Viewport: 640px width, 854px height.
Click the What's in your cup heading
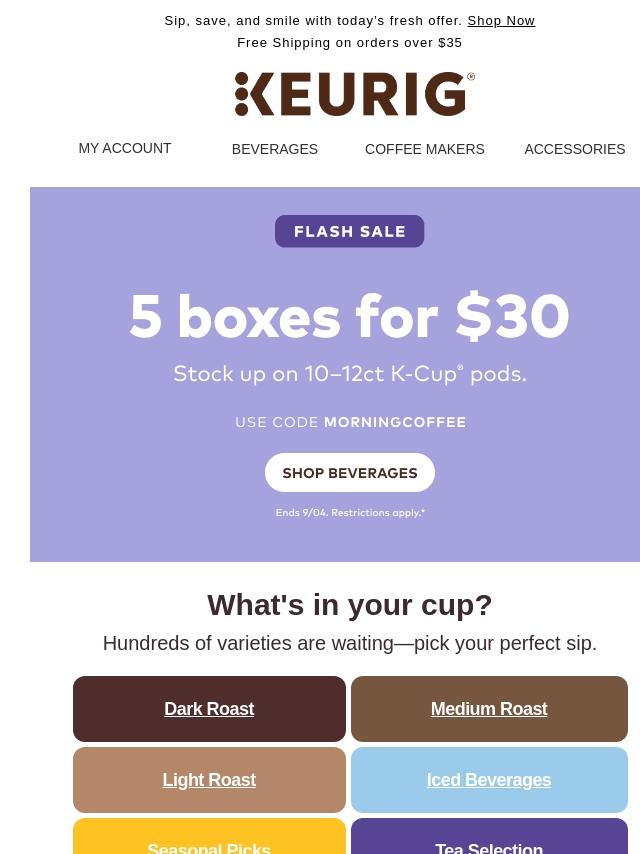point(350,605)
